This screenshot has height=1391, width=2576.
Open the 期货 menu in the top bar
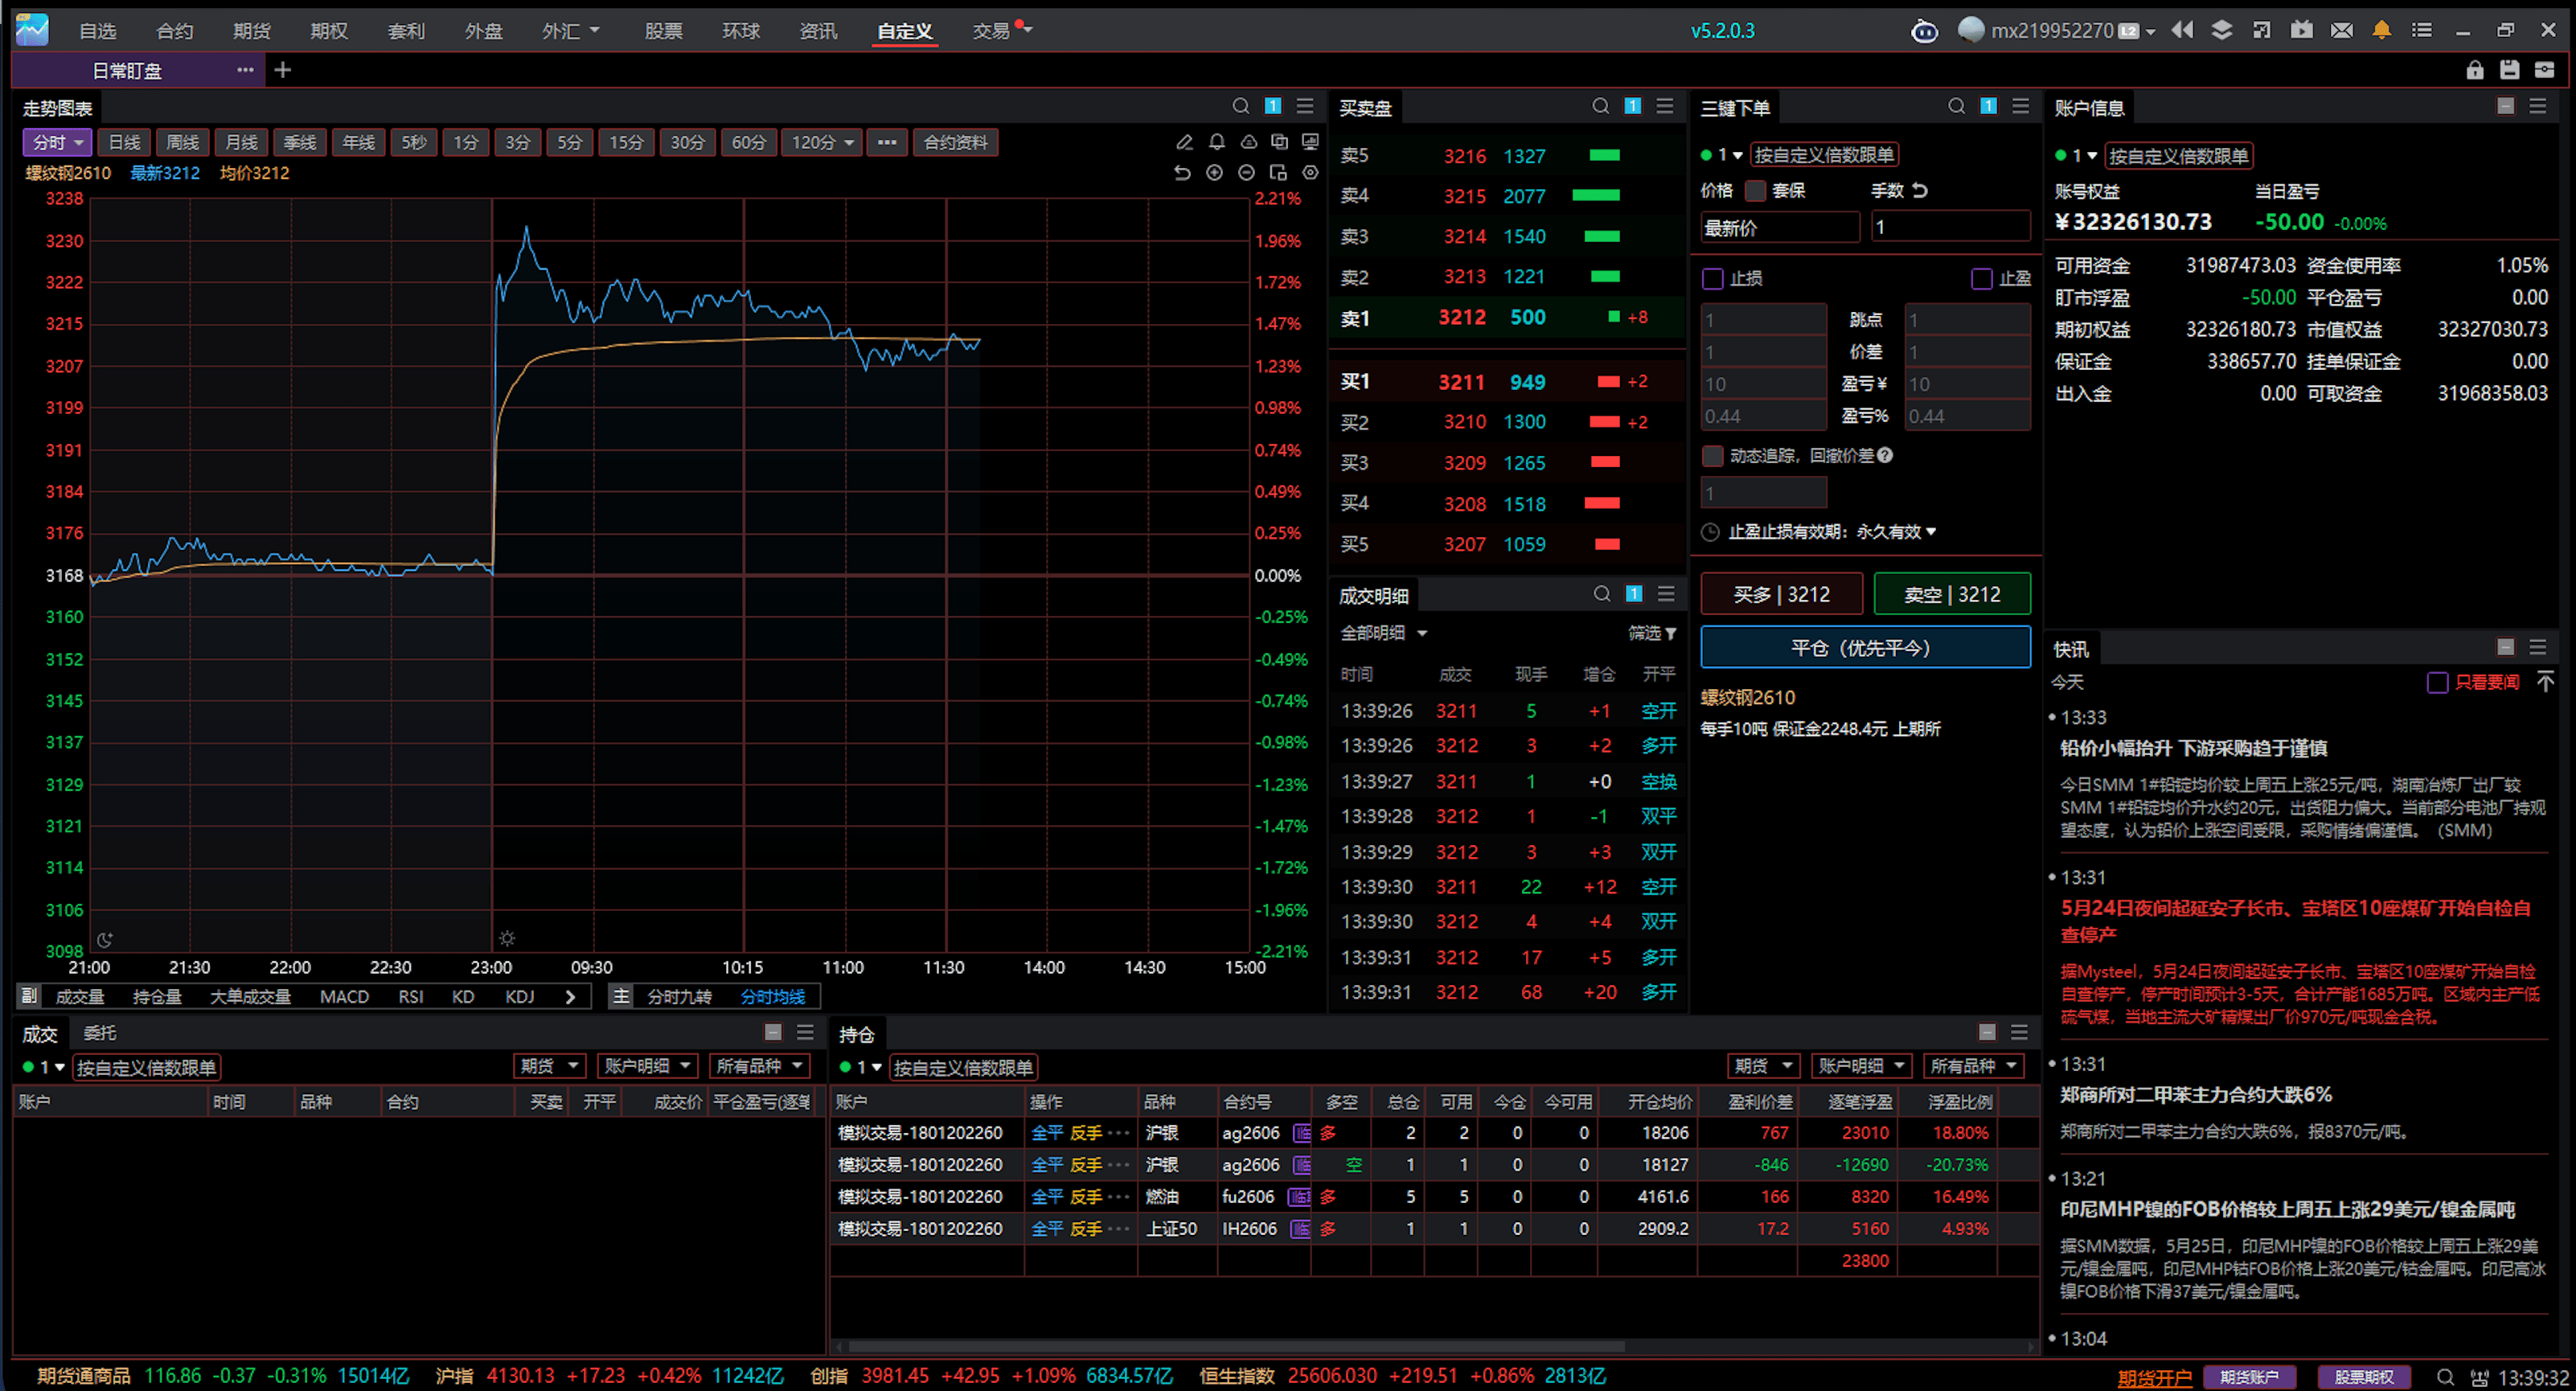click(x=252, y=31)
